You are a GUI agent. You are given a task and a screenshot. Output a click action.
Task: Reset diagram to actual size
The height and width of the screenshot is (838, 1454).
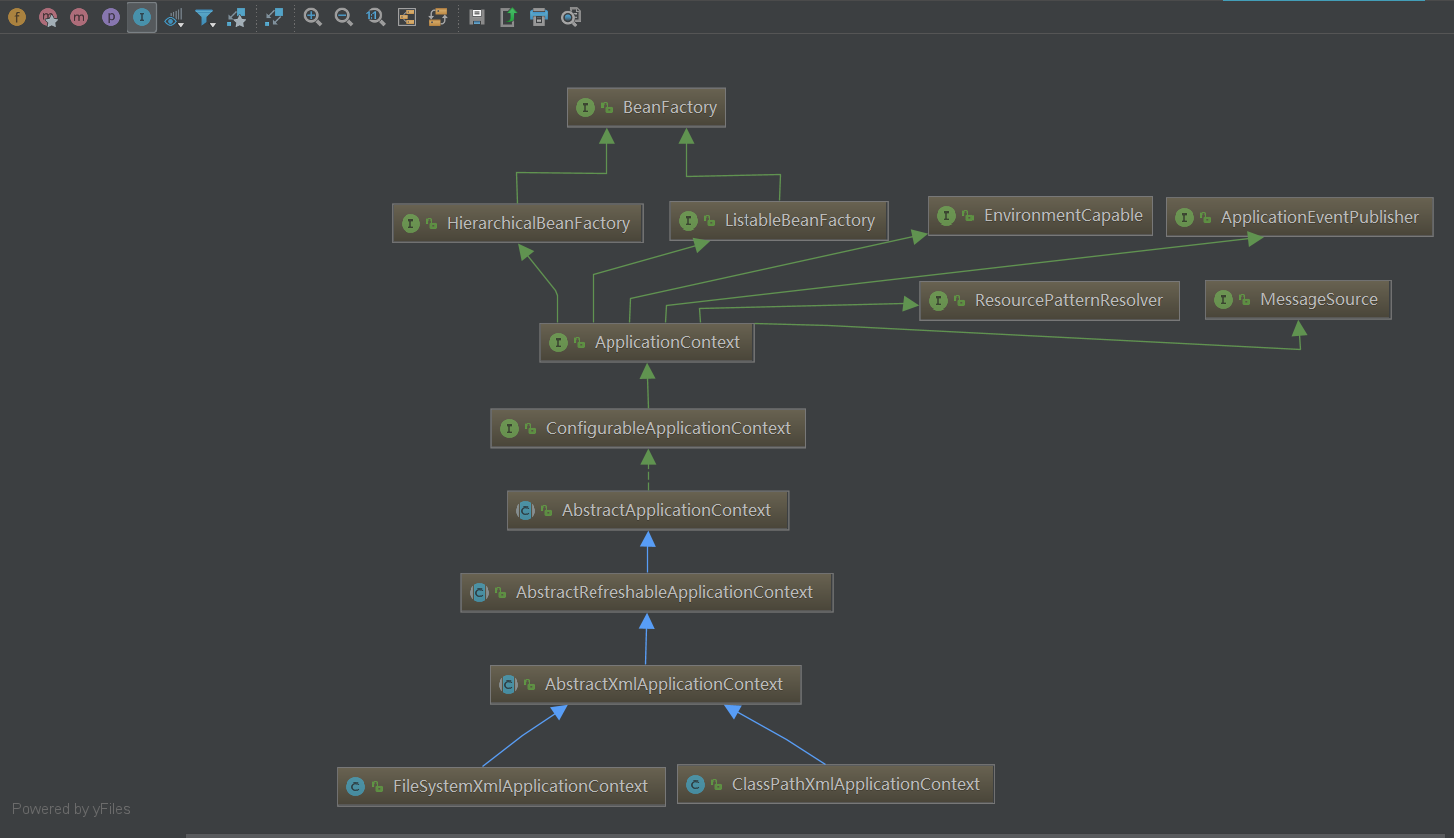376,17
